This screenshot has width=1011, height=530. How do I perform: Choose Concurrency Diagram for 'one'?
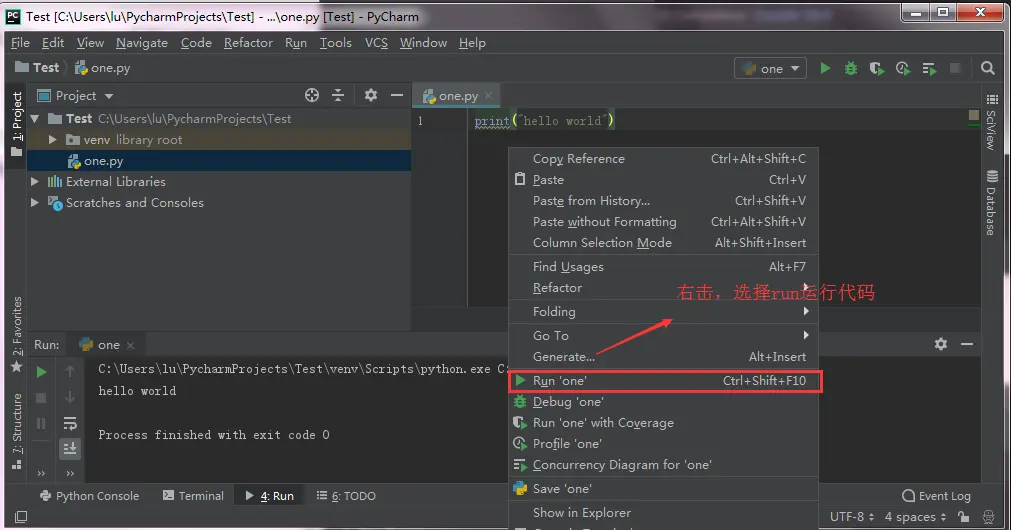[x=663, y=465]
